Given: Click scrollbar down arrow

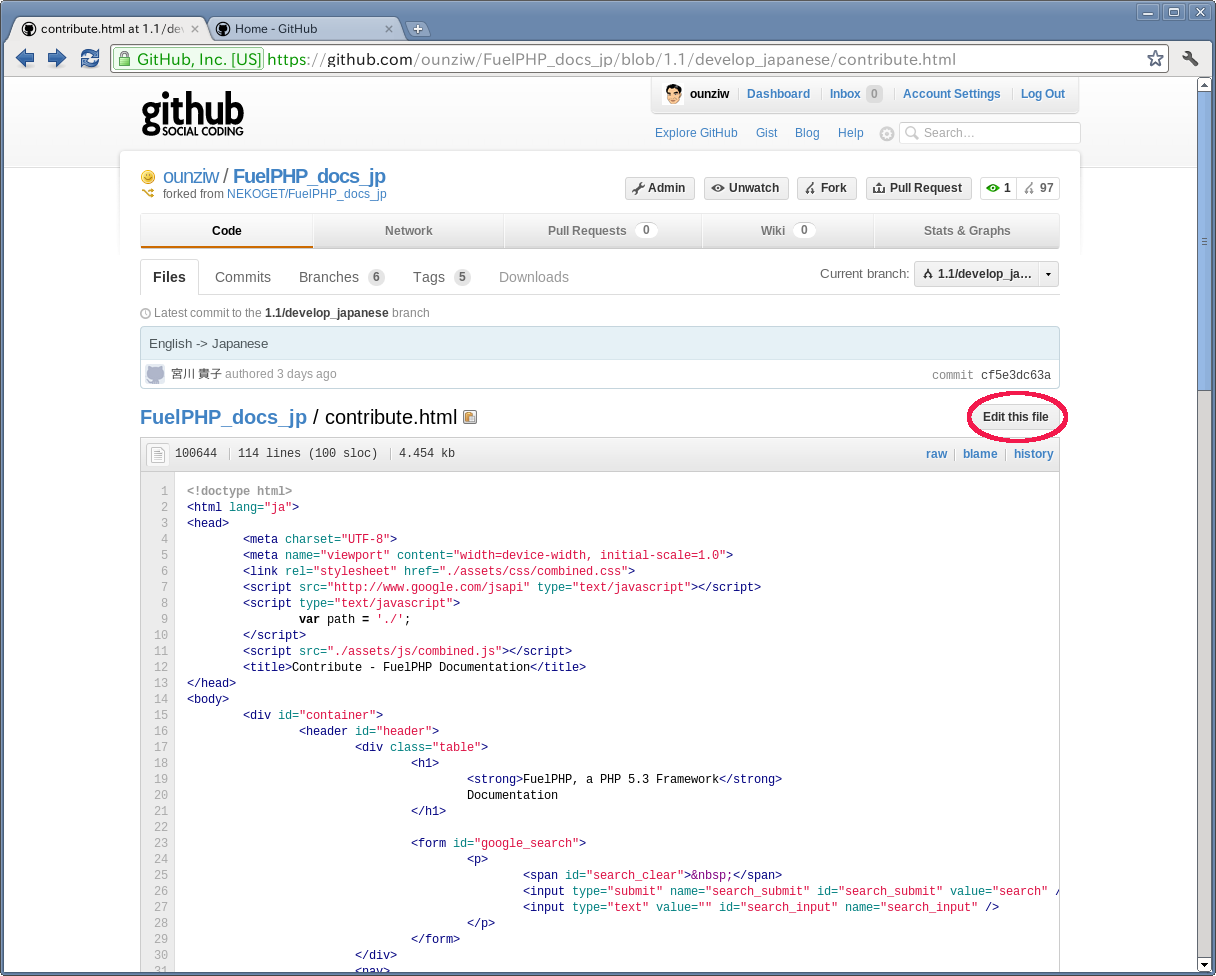Looking at the screenshot, I should coord(1205,963).
